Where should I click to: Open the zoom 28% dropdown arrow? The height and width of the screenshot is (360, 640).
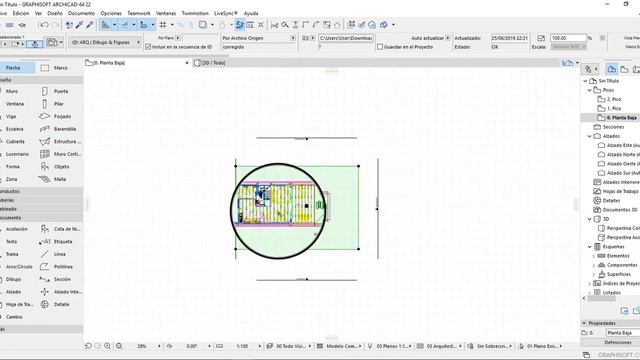[x=159, y=346]
